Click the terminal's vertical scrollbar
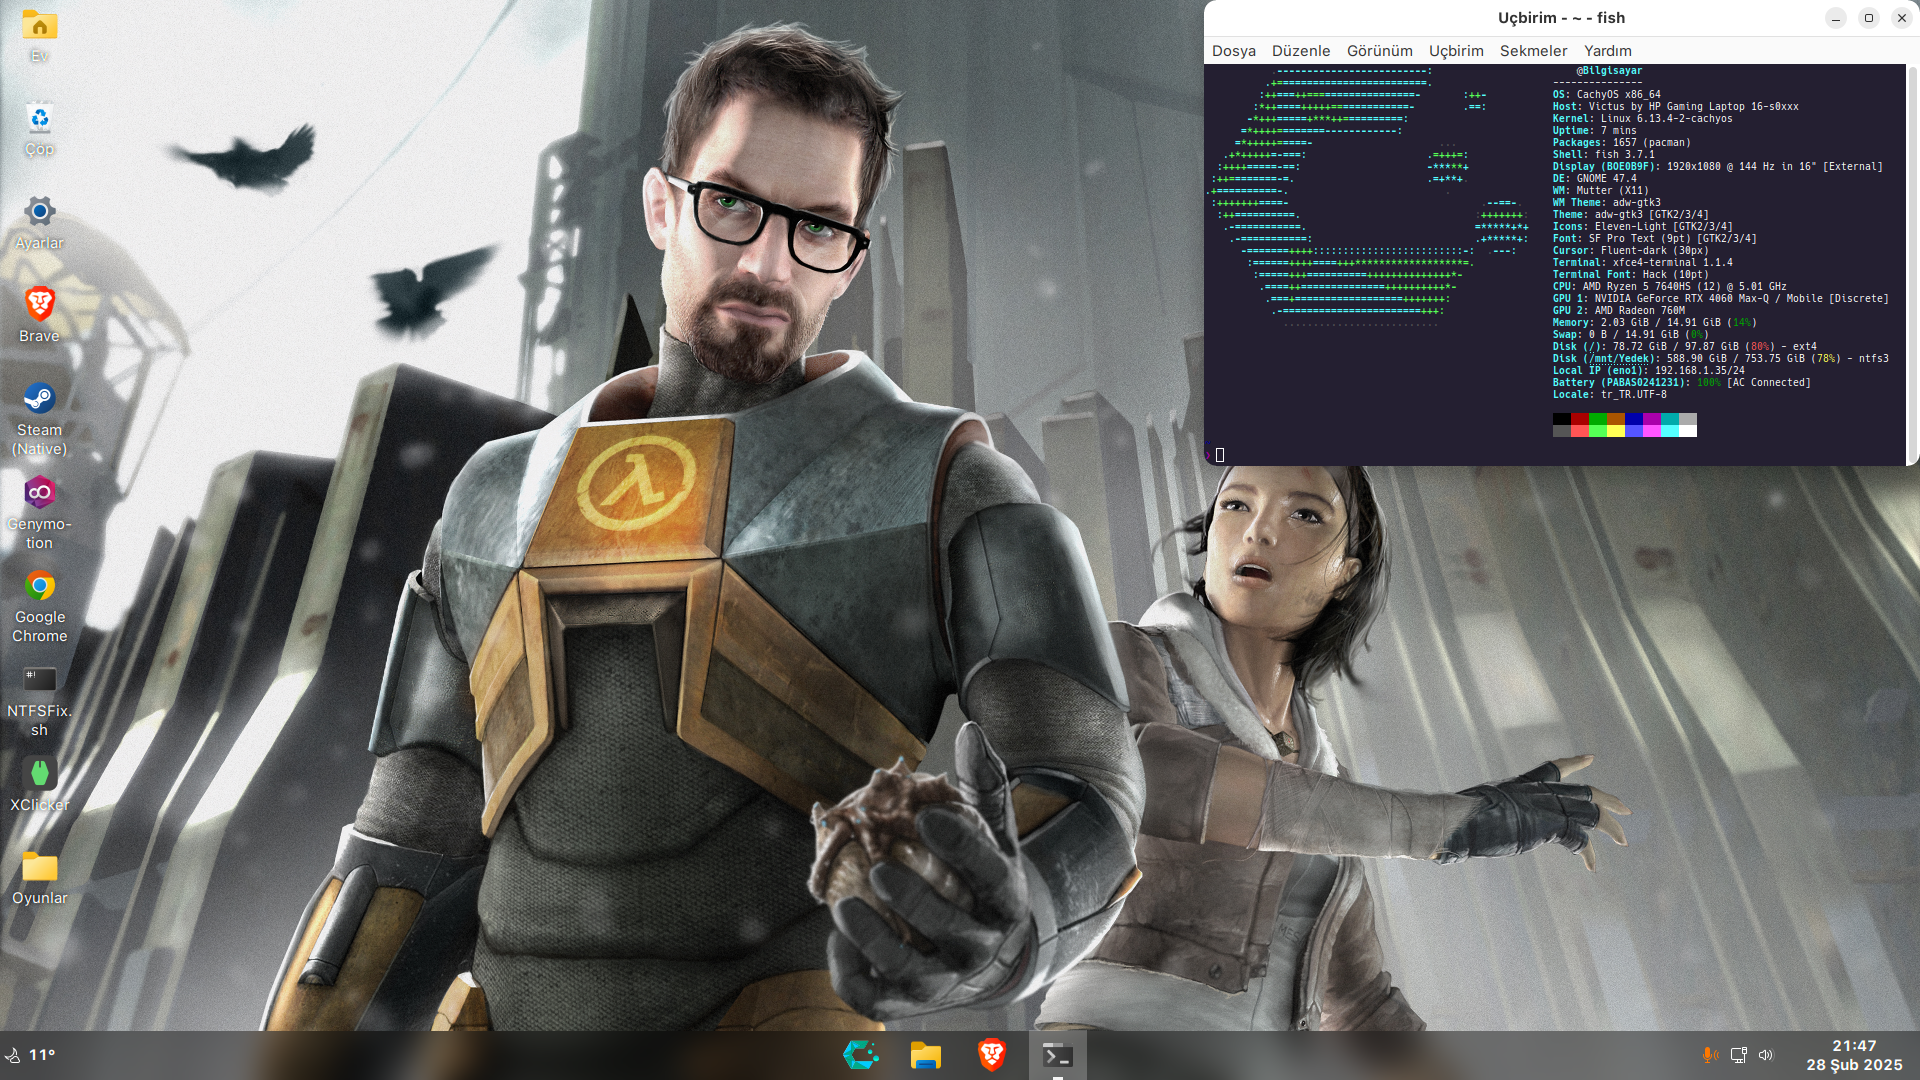 coord(1913,265)
